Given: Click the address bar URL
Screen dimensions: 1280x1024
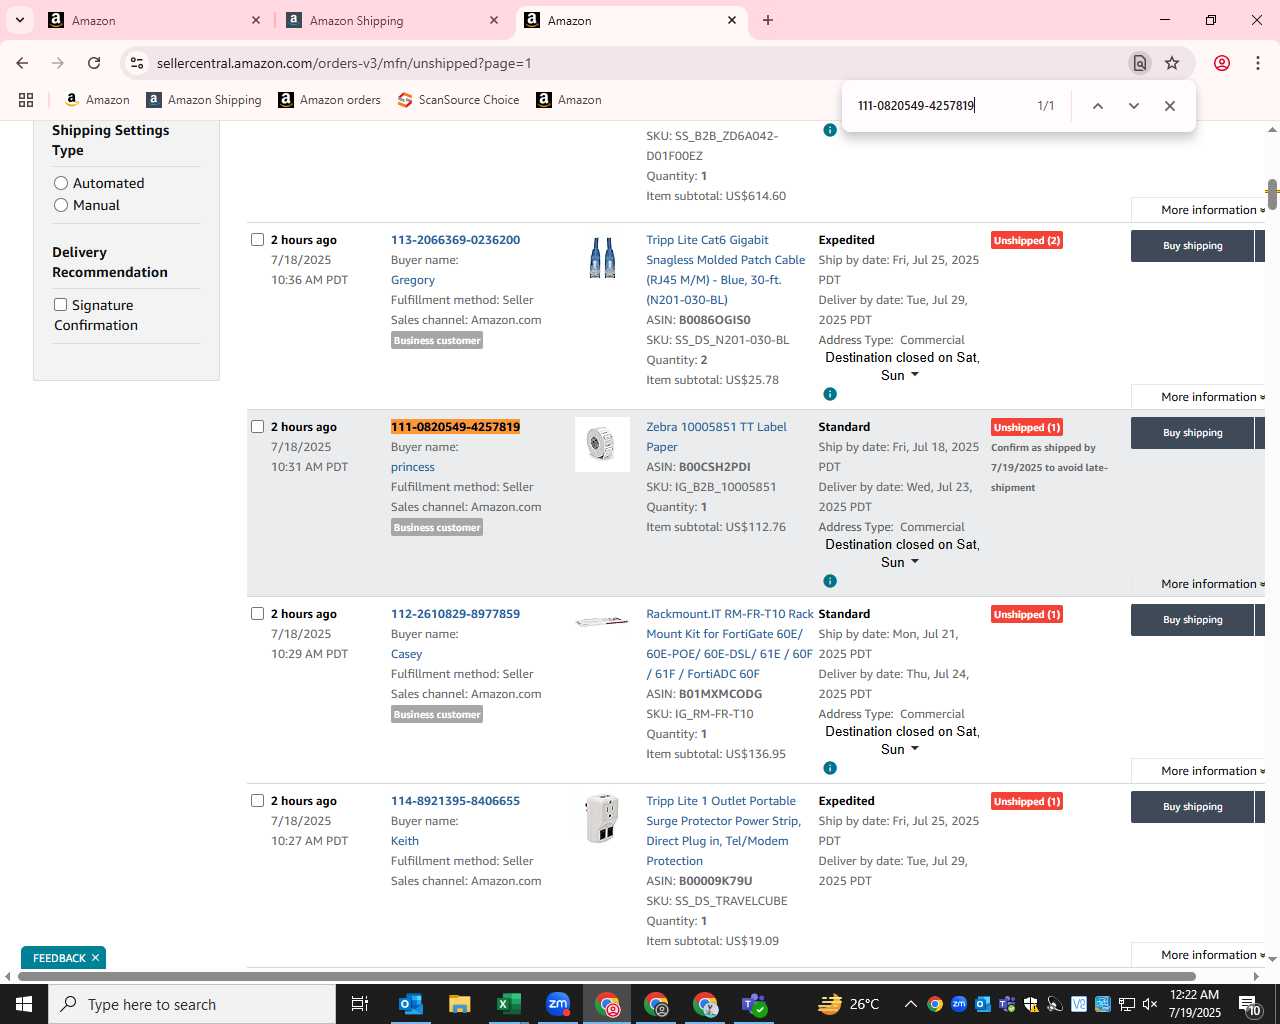Looking at the screenshot, I should tap(344, 63).
